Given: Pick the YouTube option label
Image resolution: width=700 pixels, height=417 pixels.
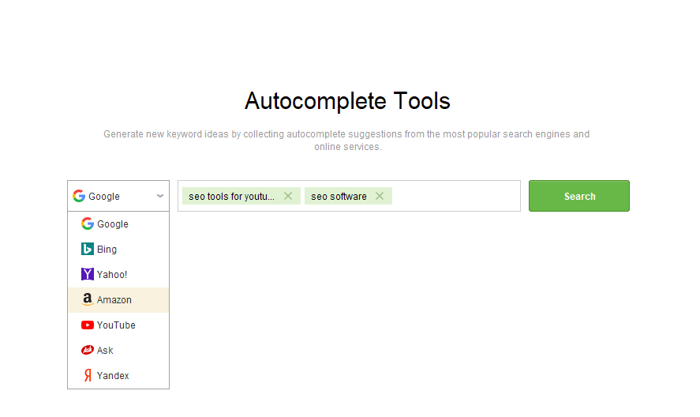Looking at the screenshot, I should pos(116,325).
